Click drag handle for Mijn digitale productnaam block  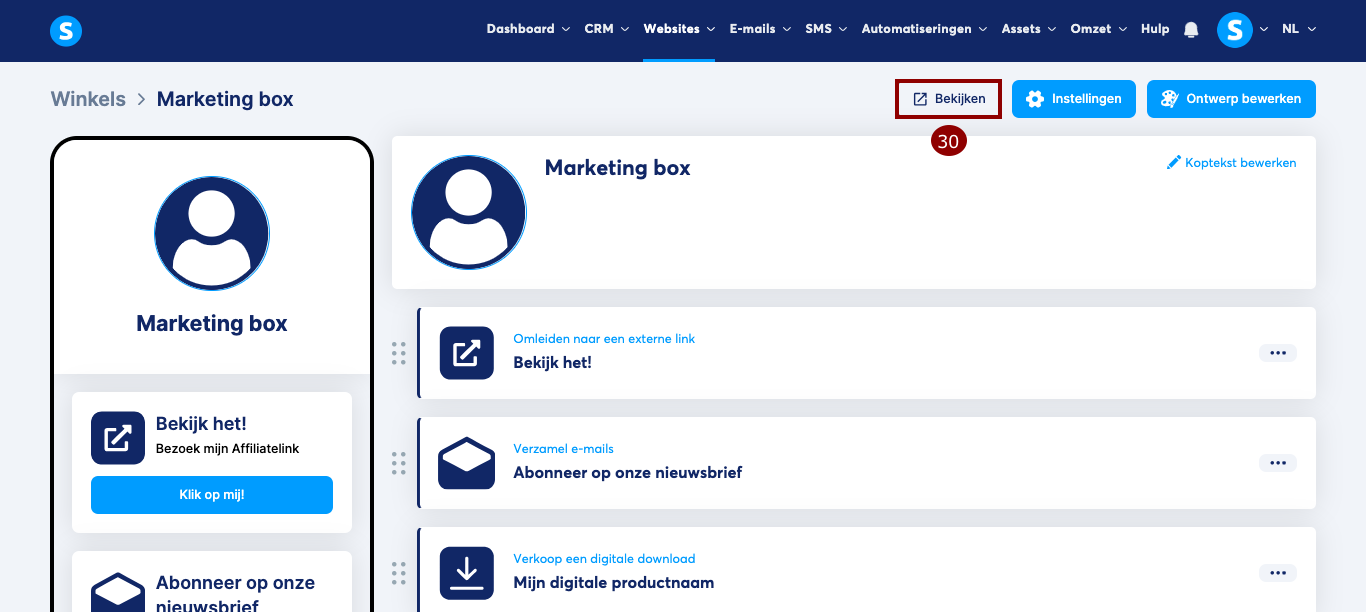(x=399, y=573)
